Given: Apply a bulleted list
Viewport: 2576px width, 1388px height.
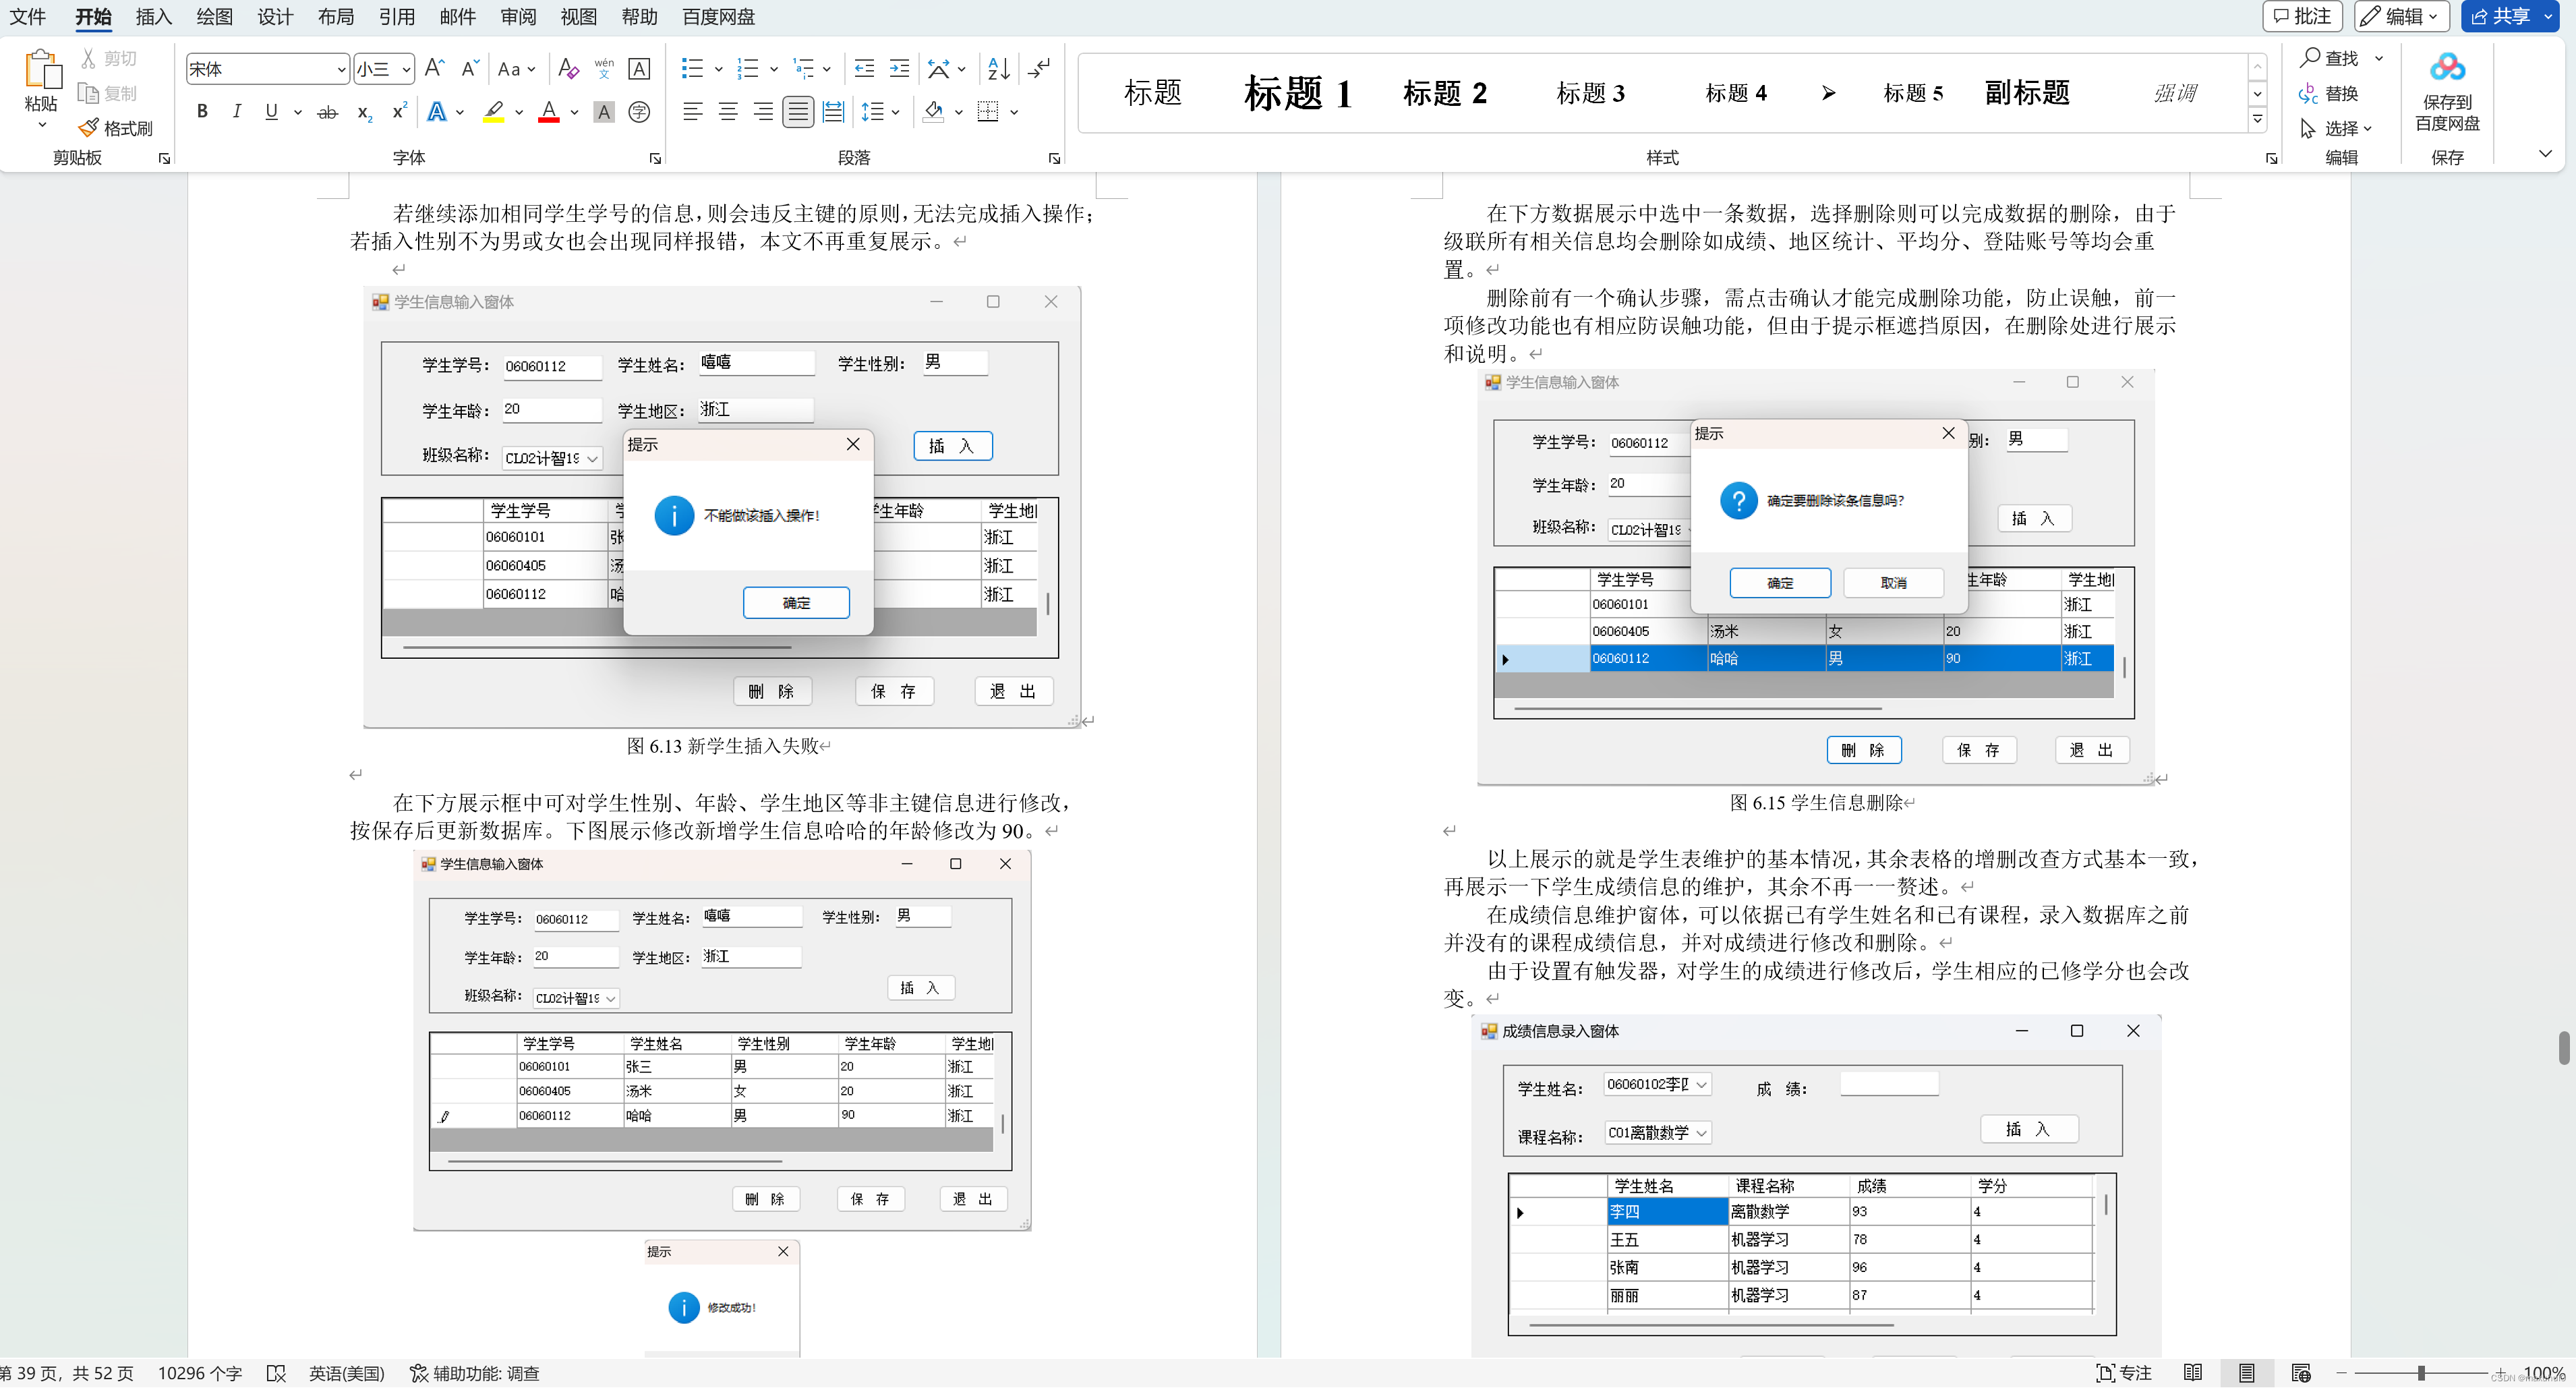Looking at the screenshot, I should click(x=692, y=69).
